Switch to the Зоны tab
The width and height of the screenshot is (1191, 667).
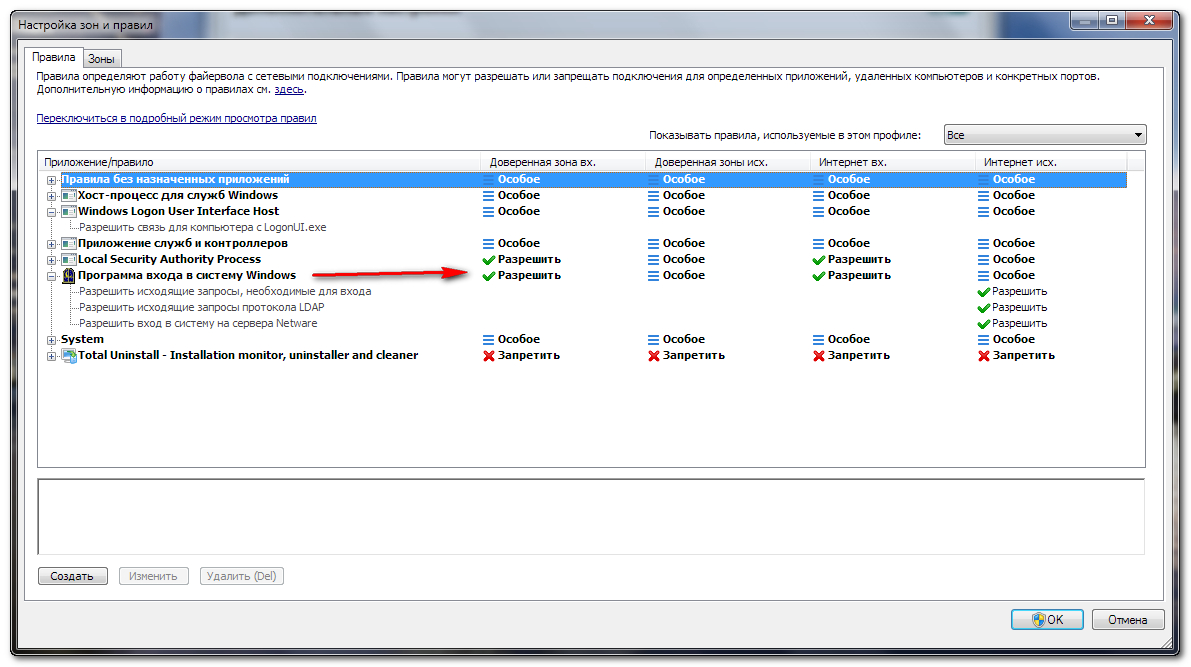[101, 58]
